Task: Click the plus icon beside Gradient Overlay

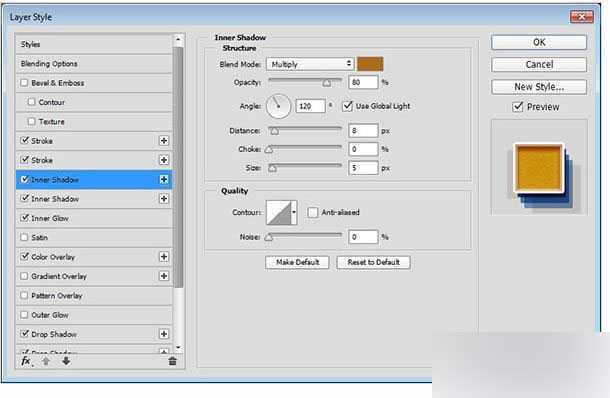Action: point(164,276)
